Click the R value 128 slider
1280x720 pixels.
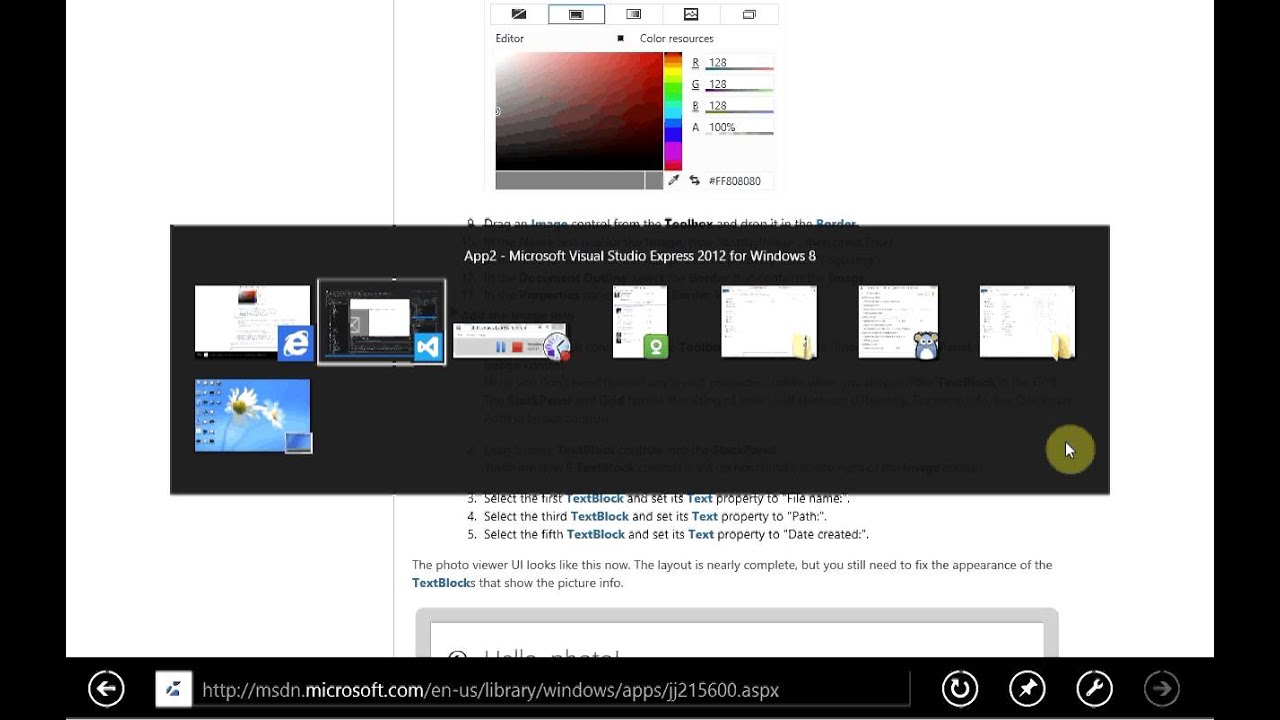740,63
